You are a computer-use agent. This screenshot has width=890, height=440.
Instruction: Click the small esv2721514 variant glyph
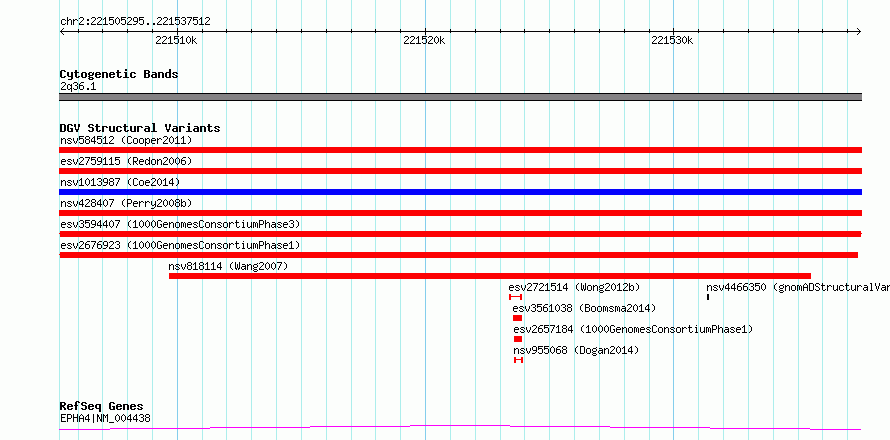tap(515, 297)
